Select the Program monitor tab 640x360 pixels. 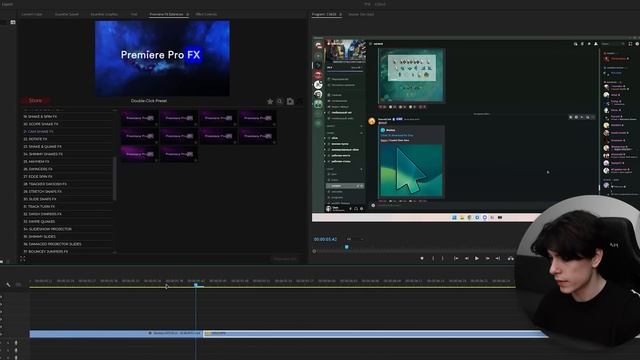tap(324, 14)
